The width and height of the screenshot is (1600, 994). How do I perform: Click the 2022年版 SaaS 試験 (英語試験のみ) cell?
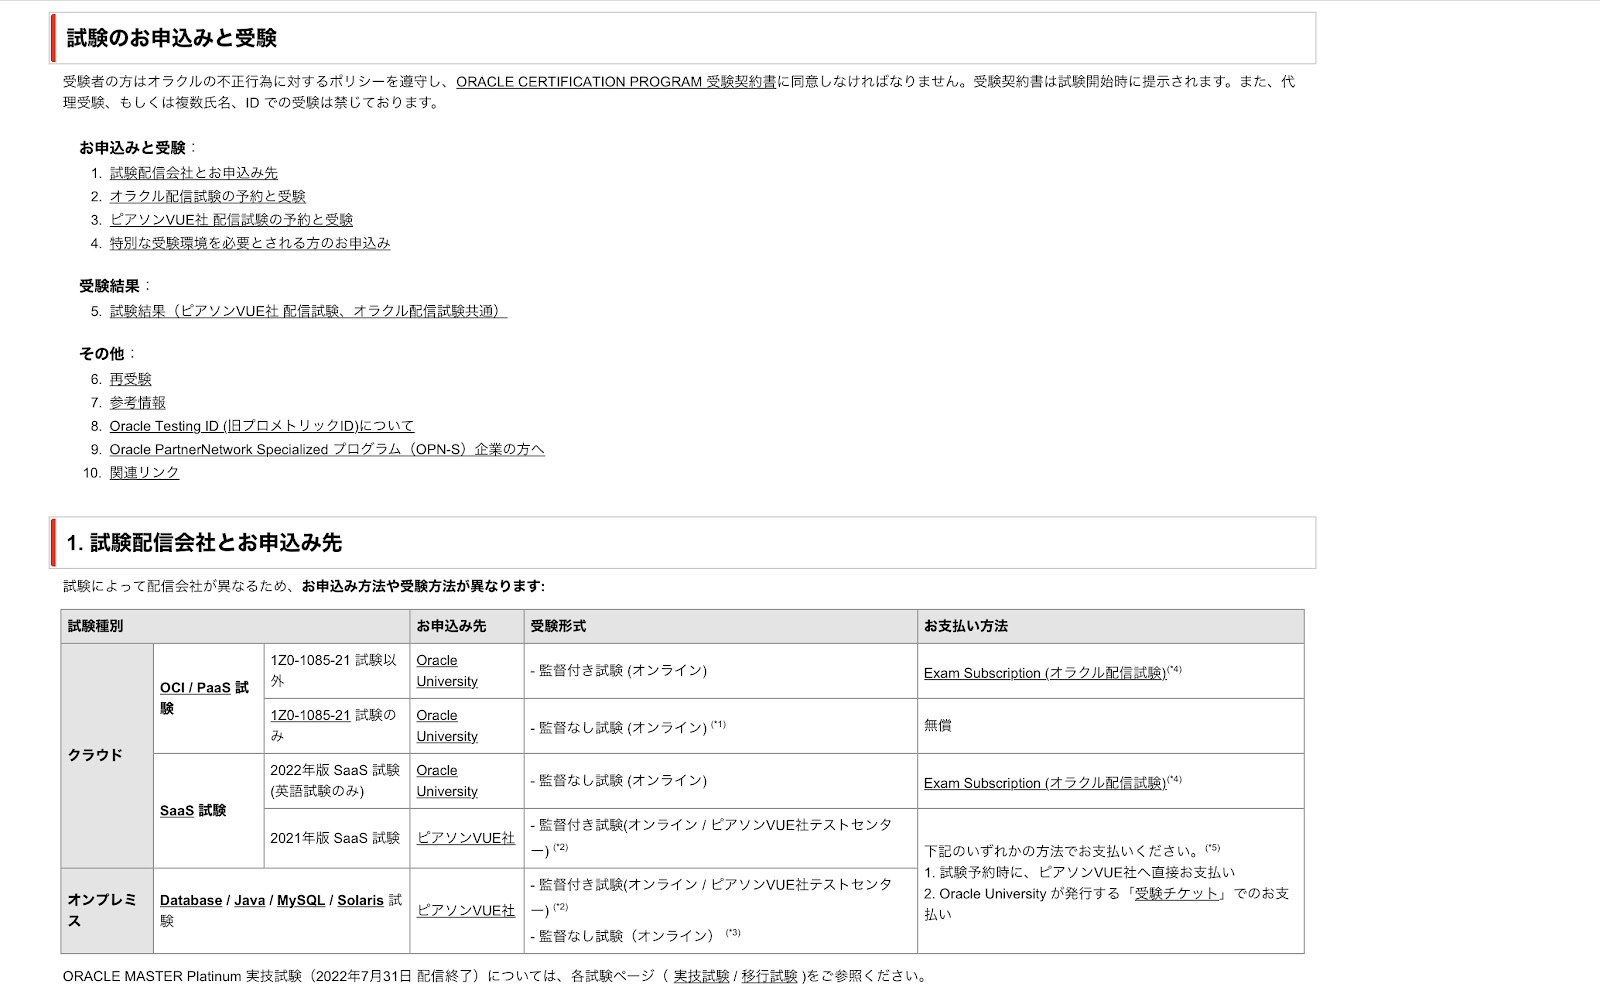coord(335,781)
